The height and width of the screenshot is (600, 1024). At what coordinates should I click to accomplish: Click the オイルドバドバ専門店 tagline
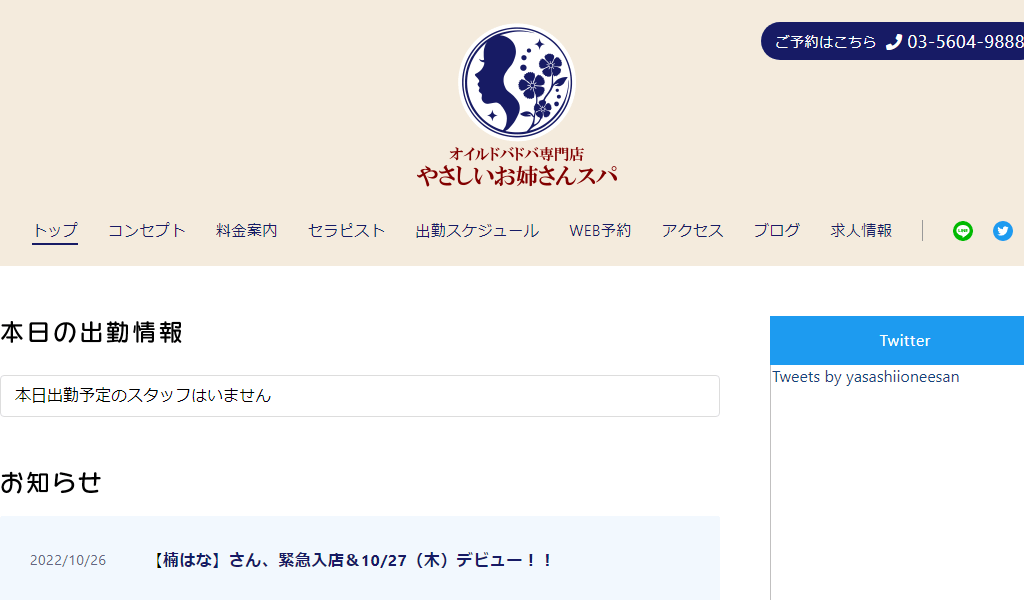click(517, 154)
